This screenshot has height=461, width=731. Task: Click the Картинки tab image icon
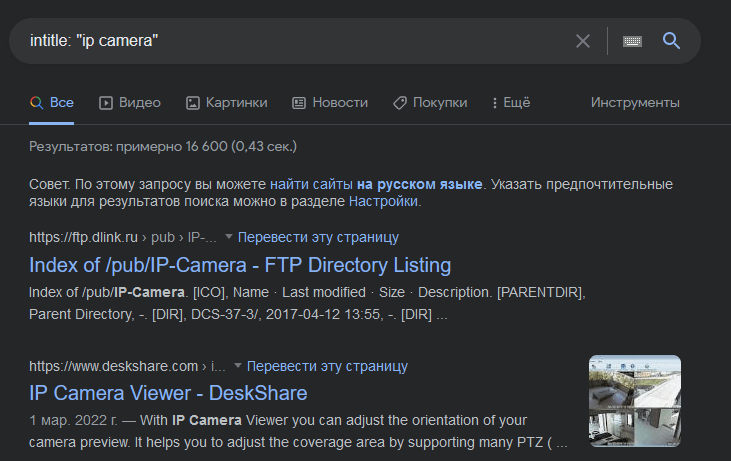coord(193,102)
